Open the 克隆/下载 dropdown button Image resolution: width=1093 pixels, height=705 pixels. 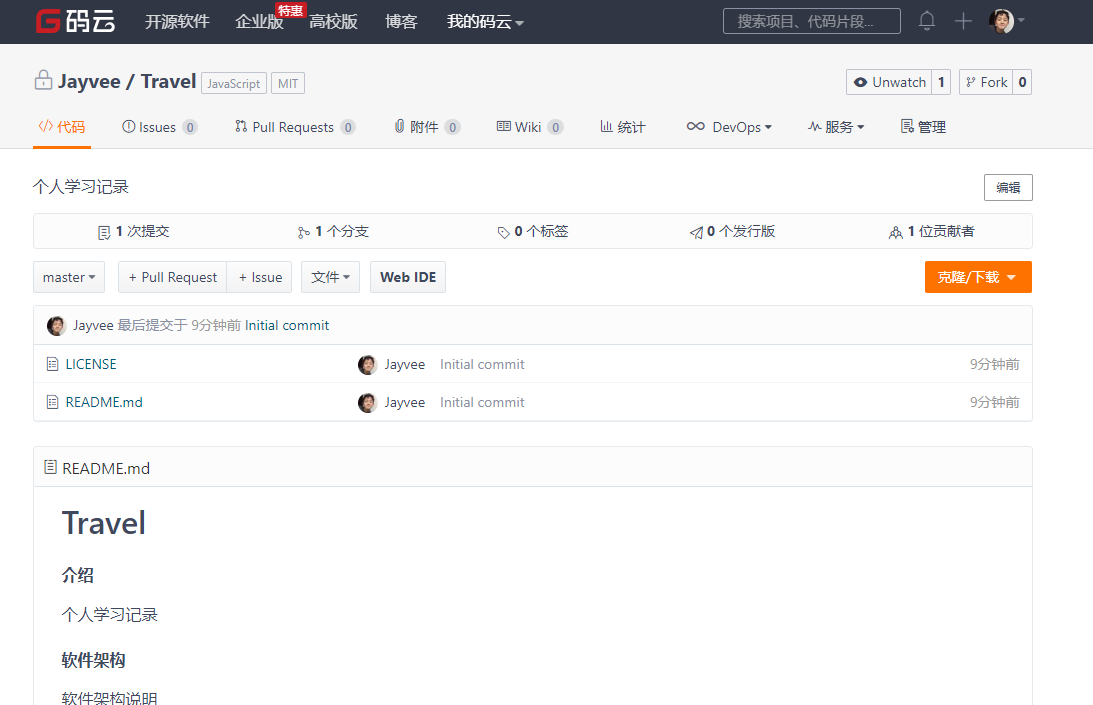click(978, 277)
